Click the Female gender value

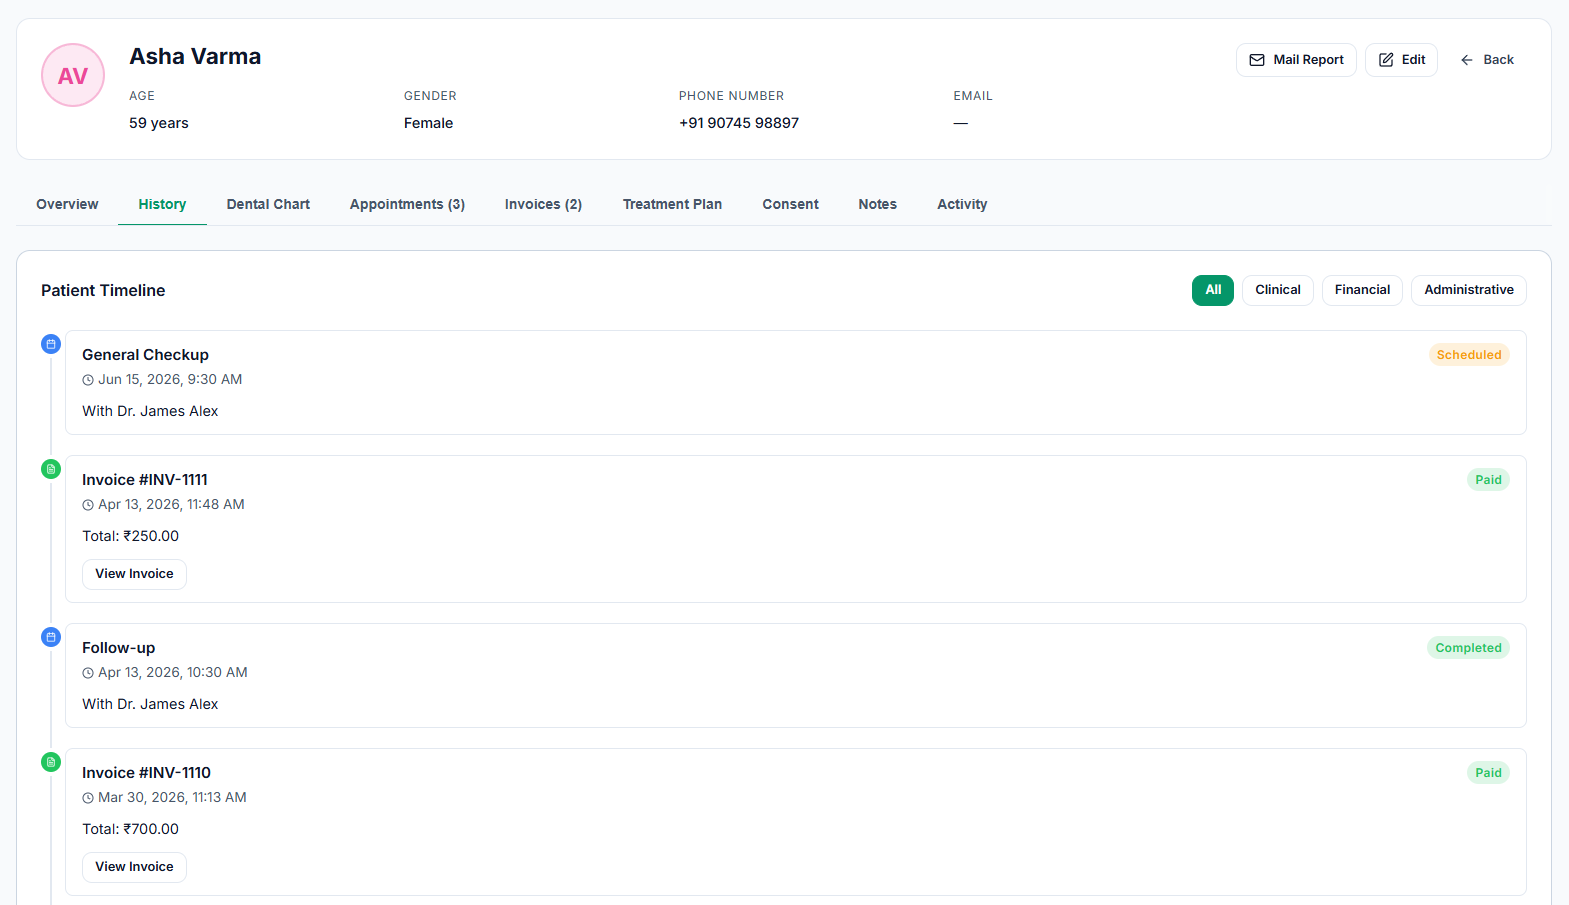point(428,123)
